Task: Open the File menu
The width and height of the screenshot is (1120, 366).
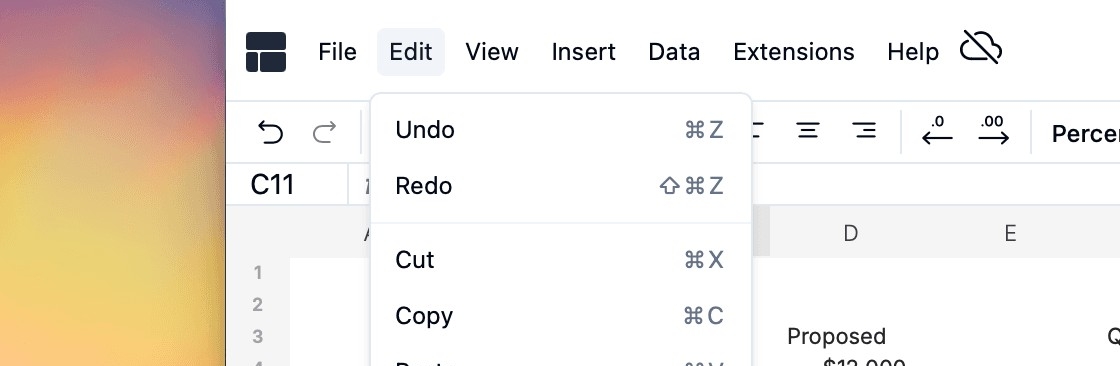Action: [x=337, y=51]
